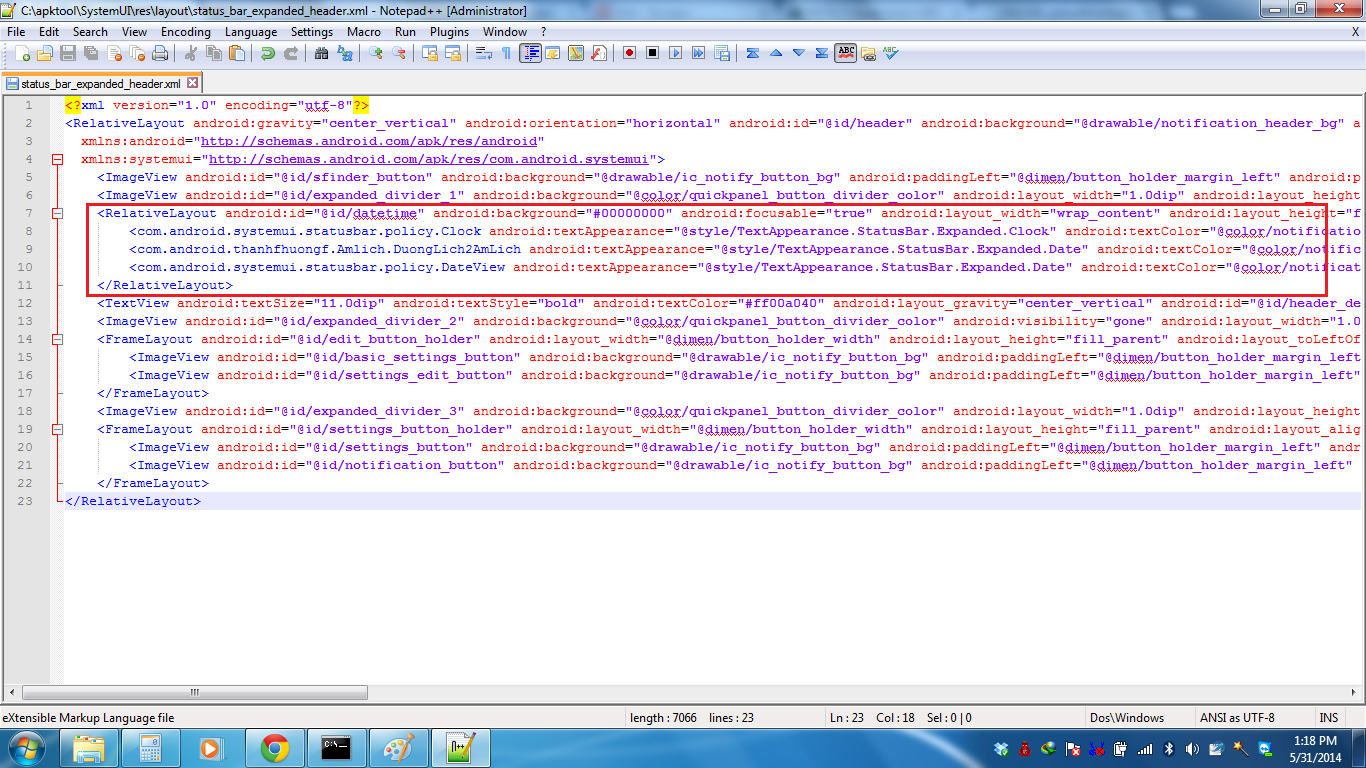
Task: Click Run macro multiple times icon
Action: tap(698, 53)
